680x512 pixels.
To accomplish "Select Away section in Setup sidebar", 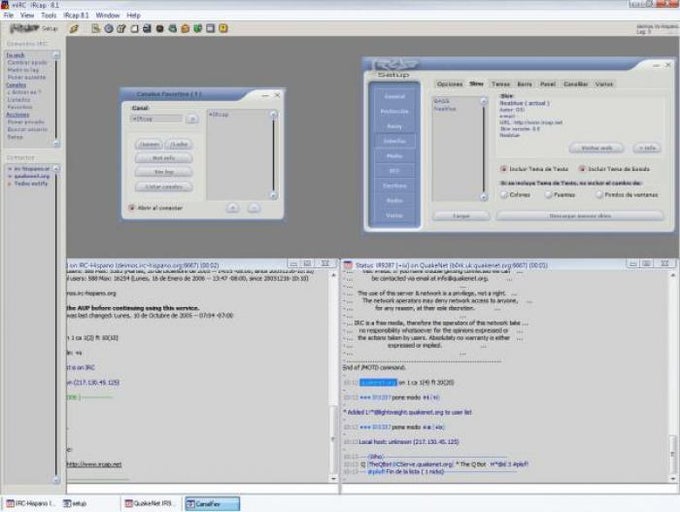I will tap(394, 126).
